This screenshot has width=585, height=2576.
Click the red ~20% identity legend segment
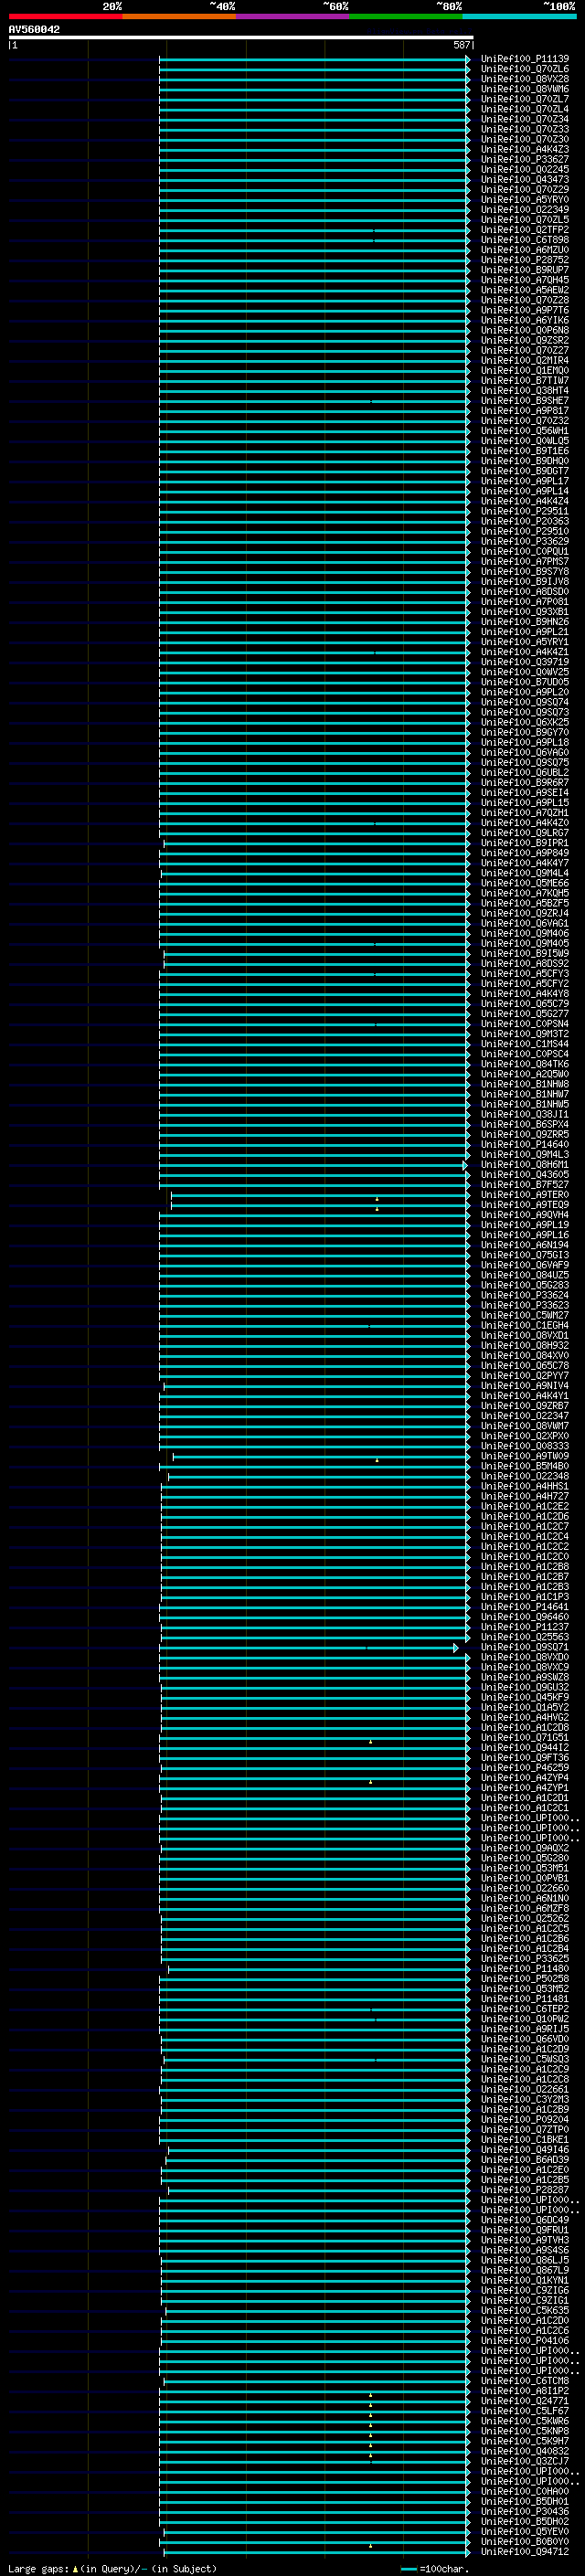click(65, 16)
